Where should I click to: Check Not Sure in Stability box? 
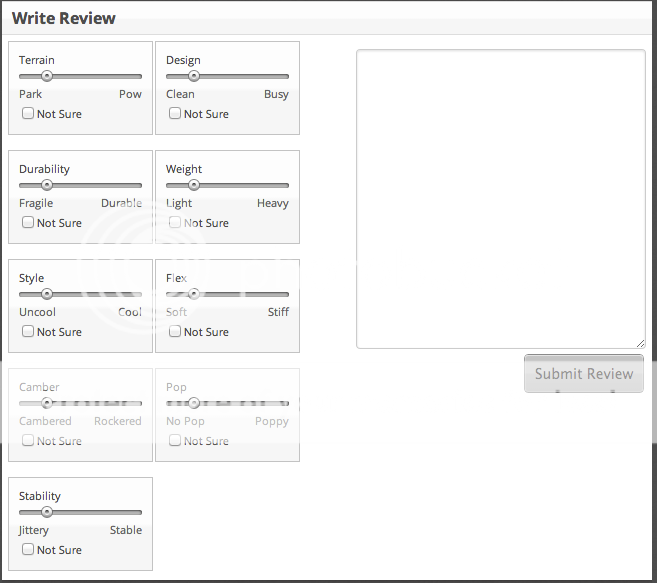coord(28,550)
